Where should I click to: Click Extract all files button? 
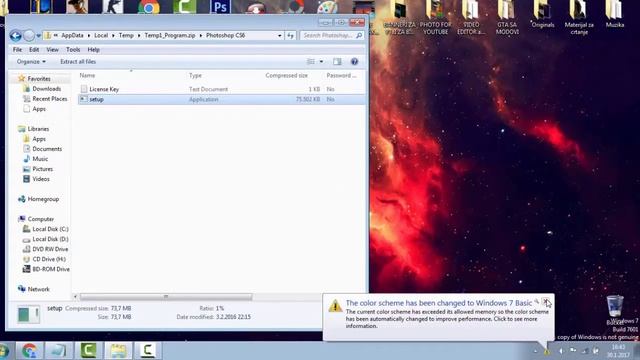[78, 62]
